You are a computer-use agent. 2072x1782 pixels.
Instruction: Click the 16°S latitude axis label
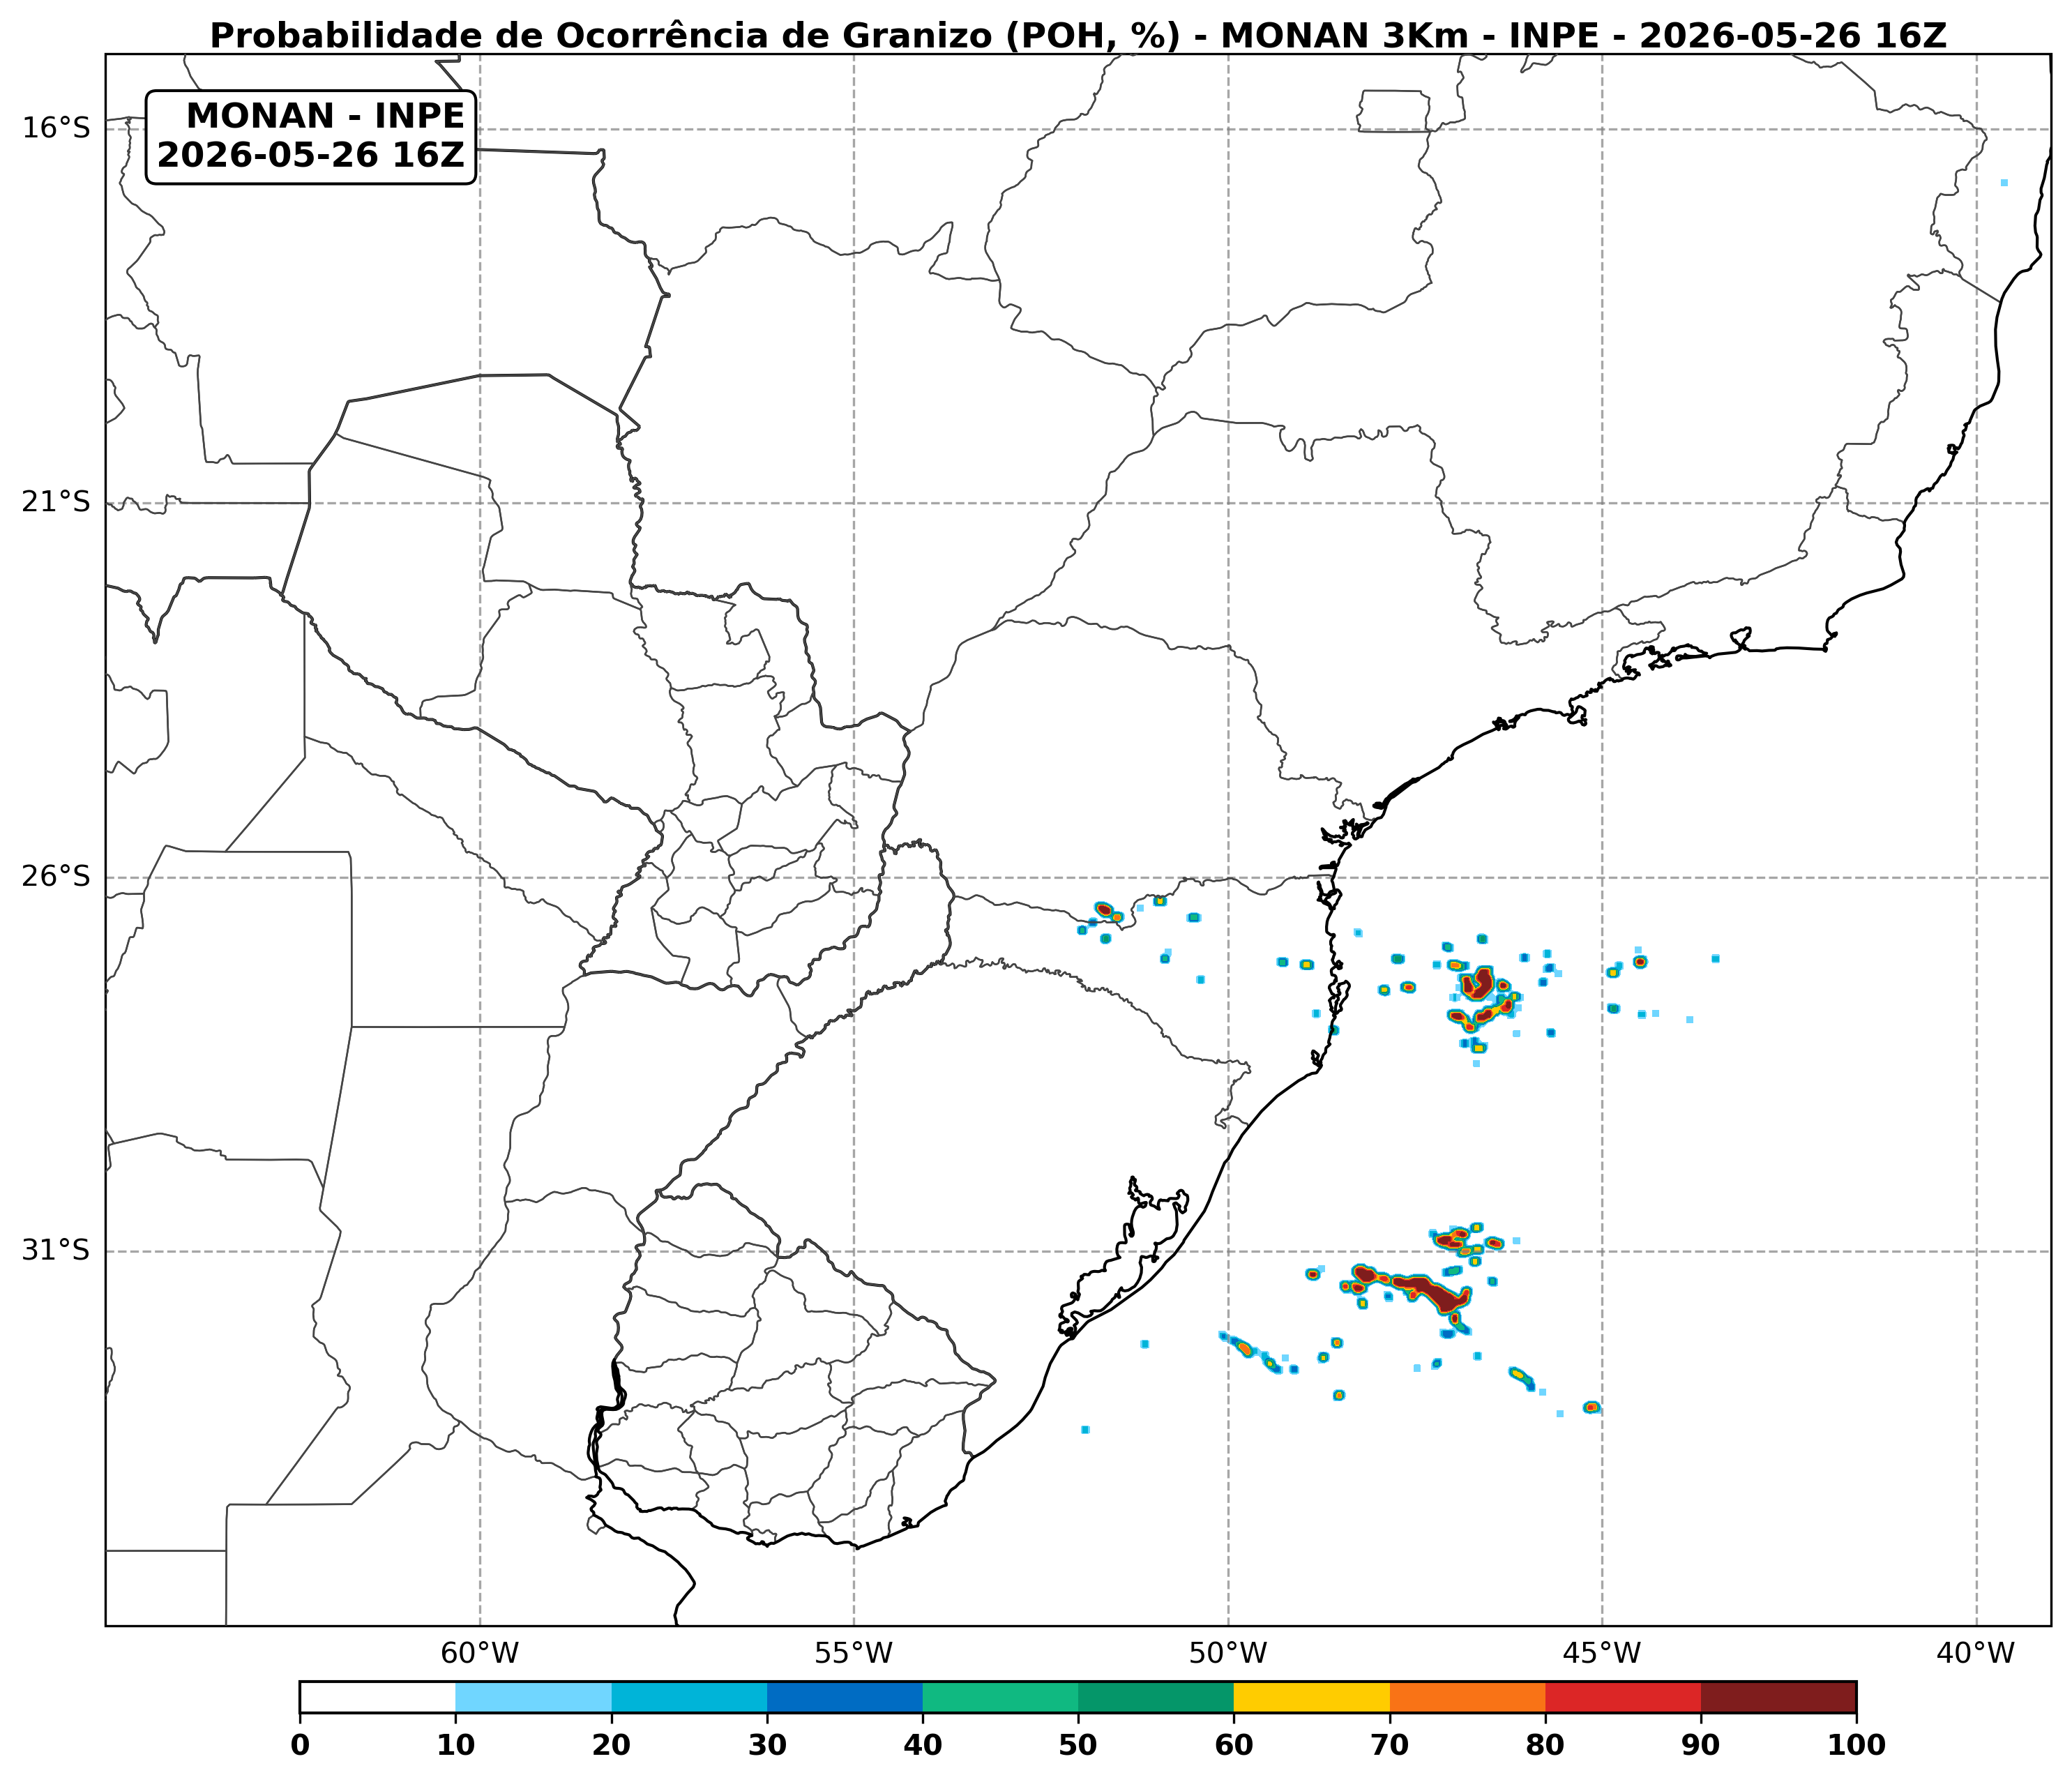coord(56,128)
